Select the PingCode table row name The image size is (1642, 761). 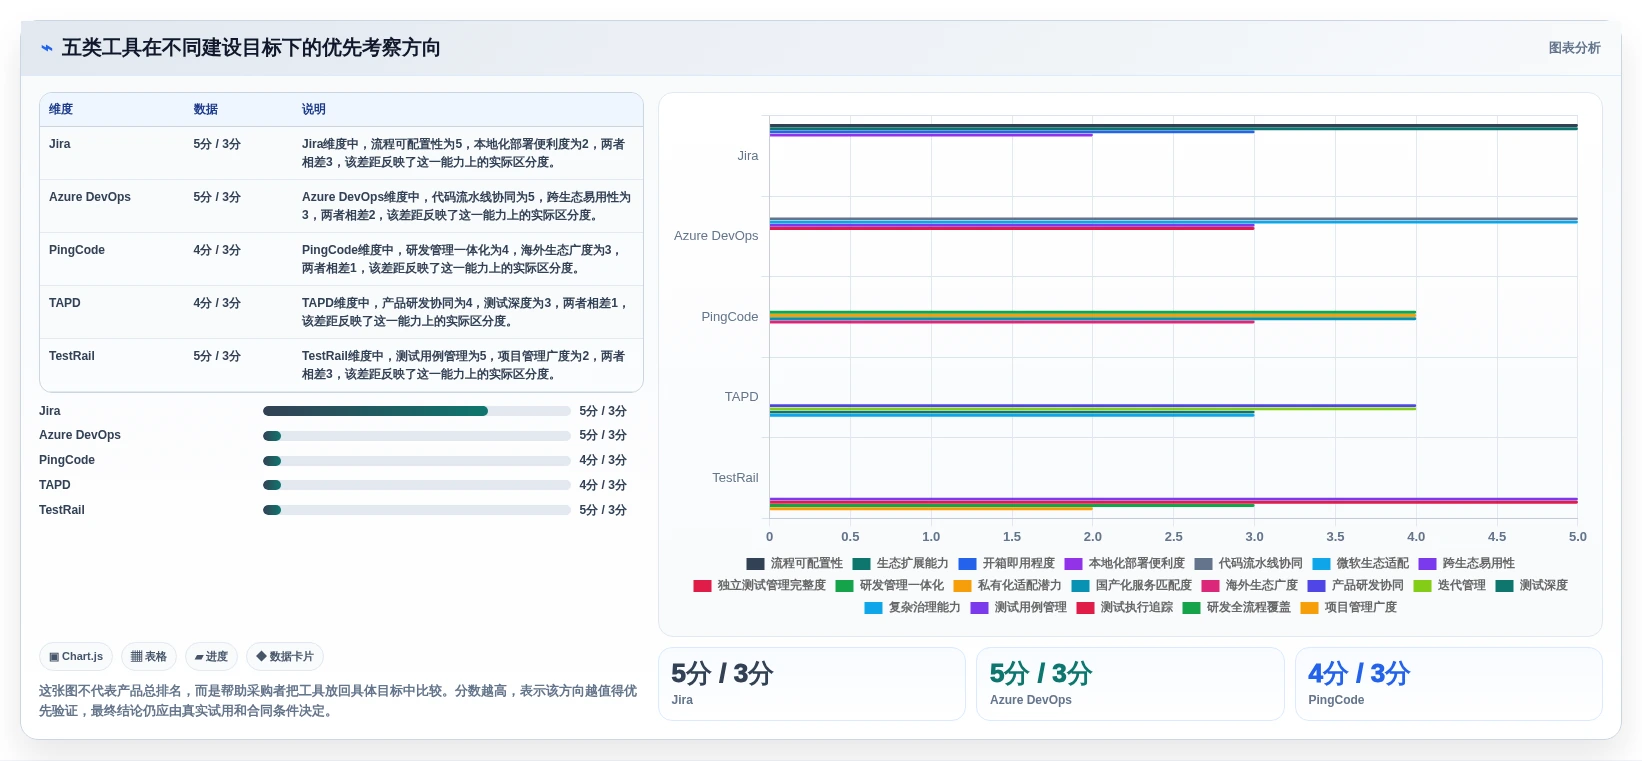point(77,250)
